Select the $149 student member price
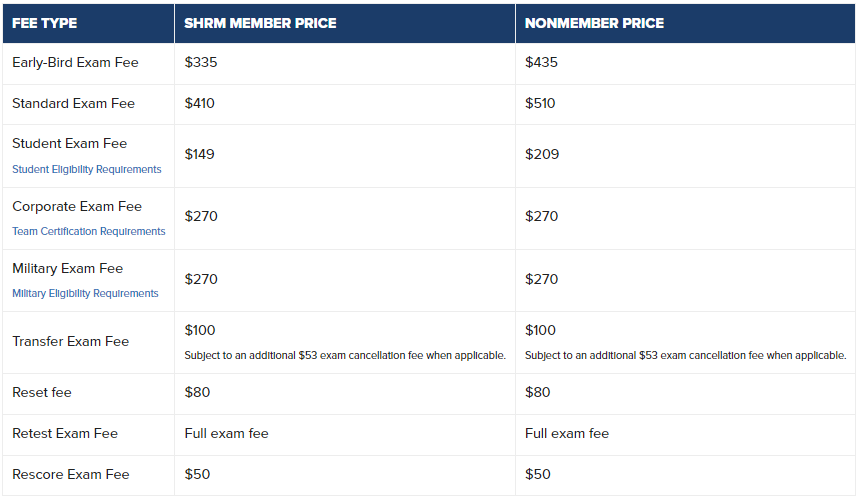The width and height of the screenshot is (858, 498). pos(199,154)
